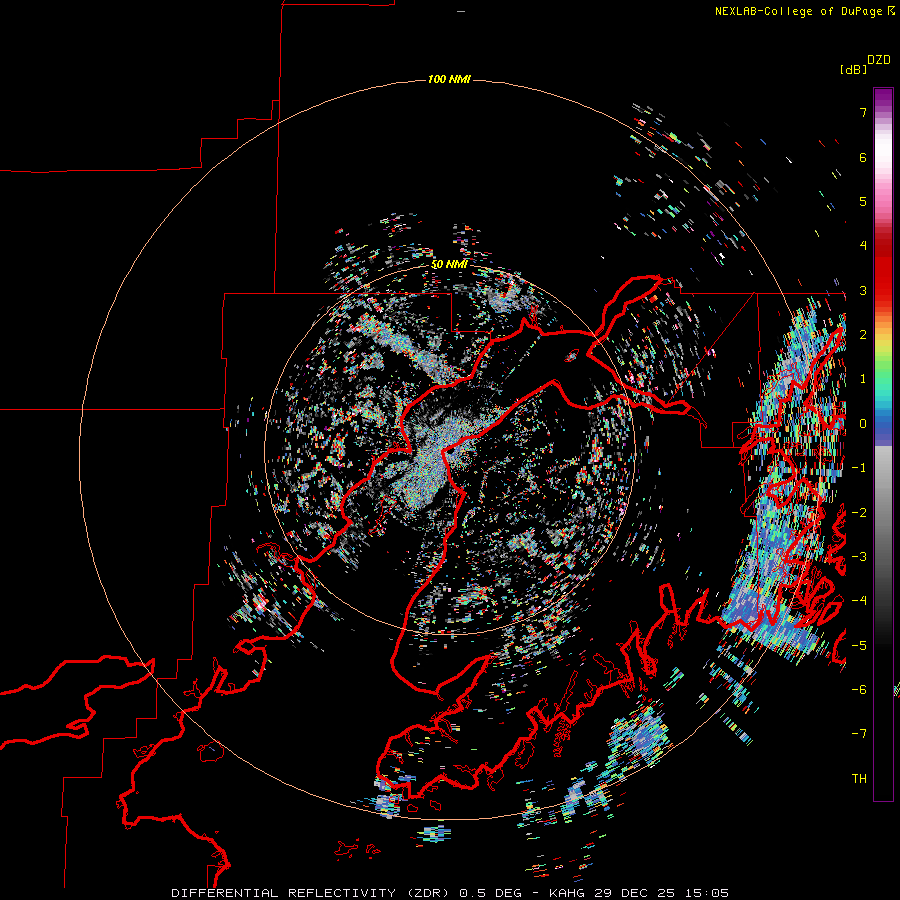
Task: Click the -2 value on color scale
Action: click(x=859, y=513)
